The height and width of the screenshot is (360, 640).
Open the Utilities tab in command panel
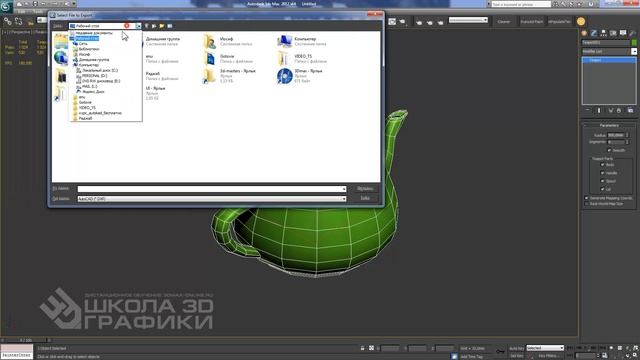(x=632, y=33)
